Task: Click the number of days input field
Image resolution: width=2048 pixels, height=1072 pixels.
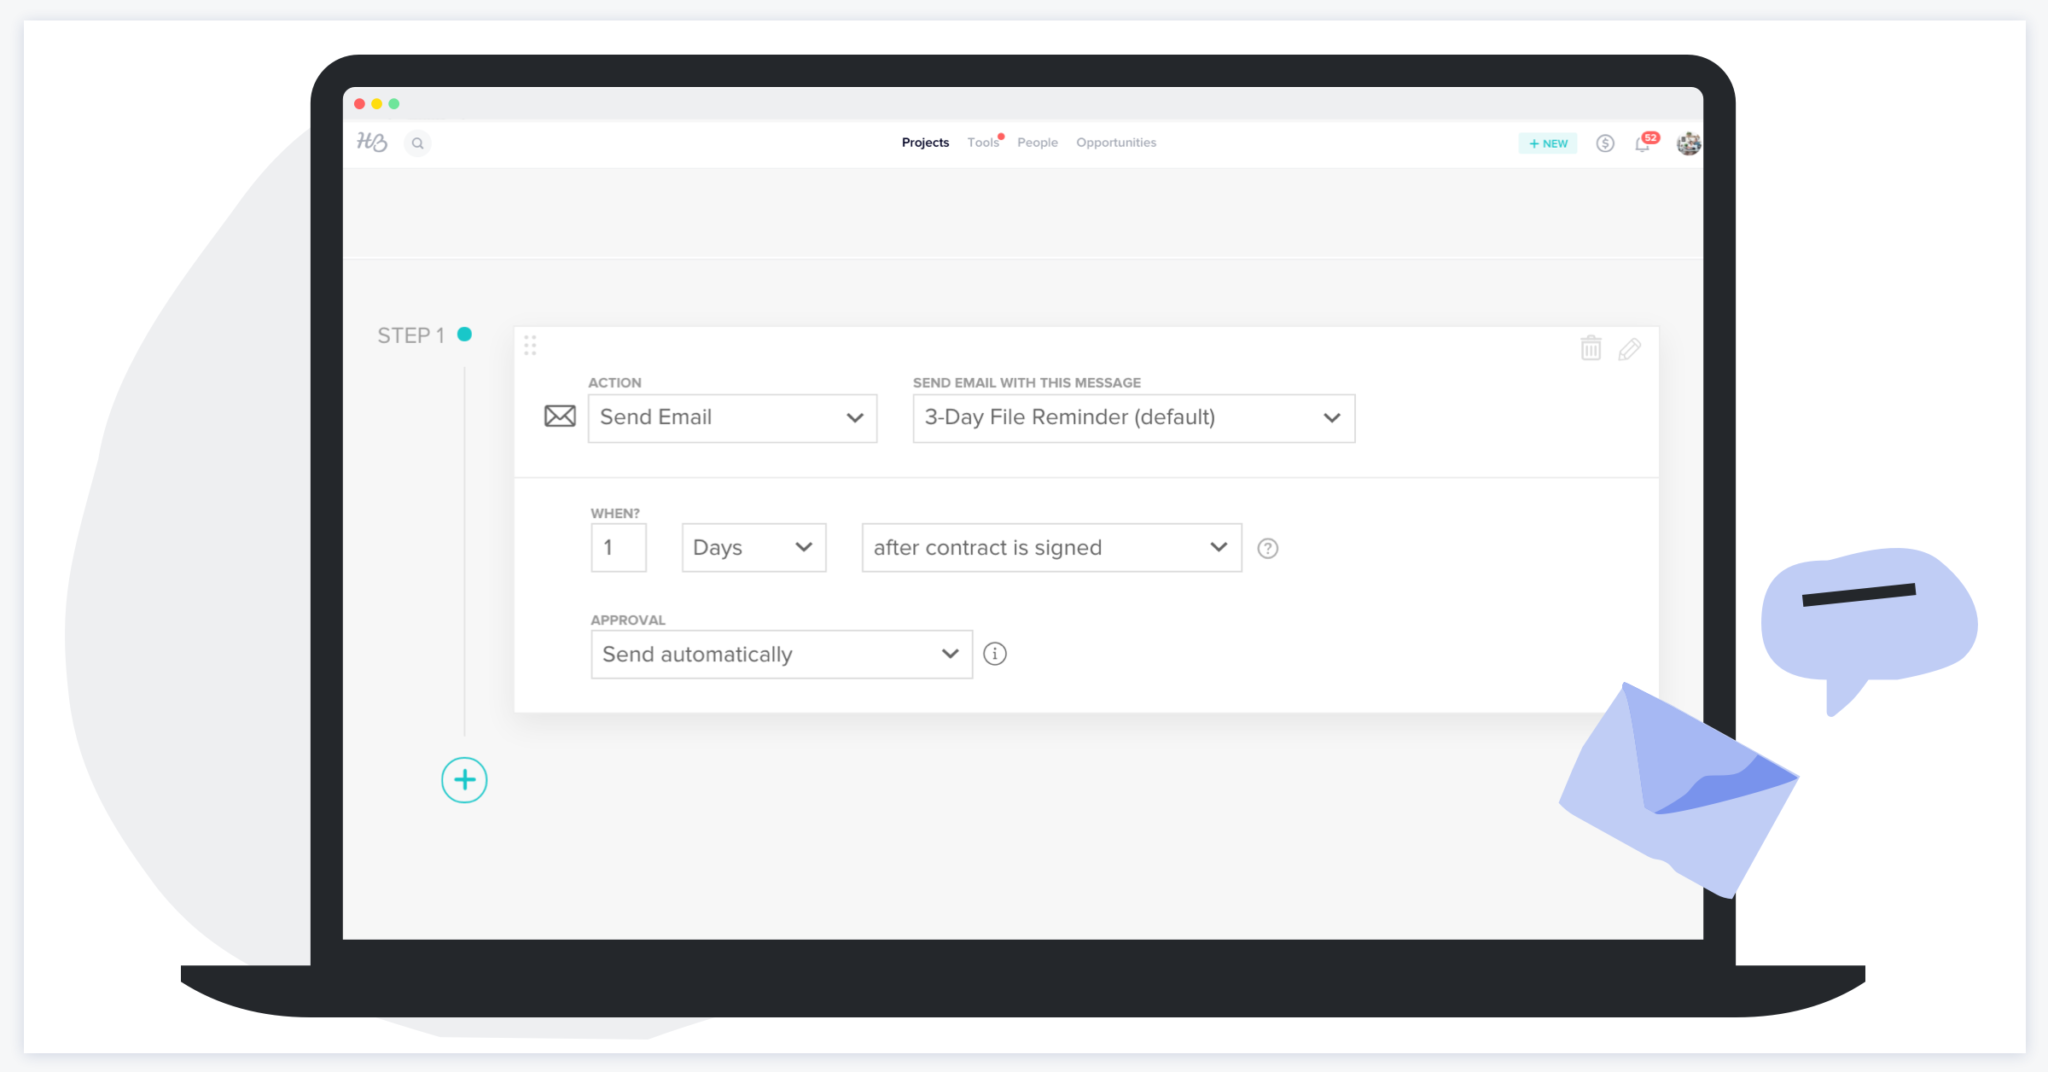Action: point(618,548)
